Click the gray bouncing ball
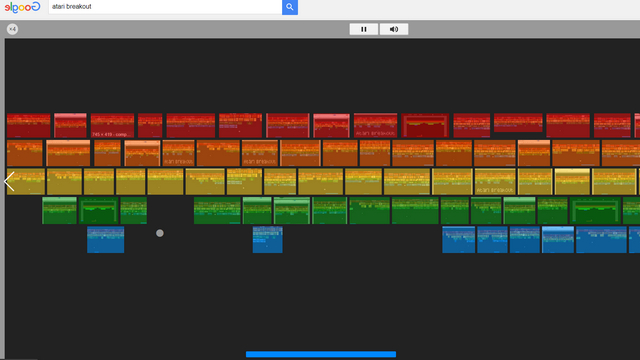 pos(160,233)
